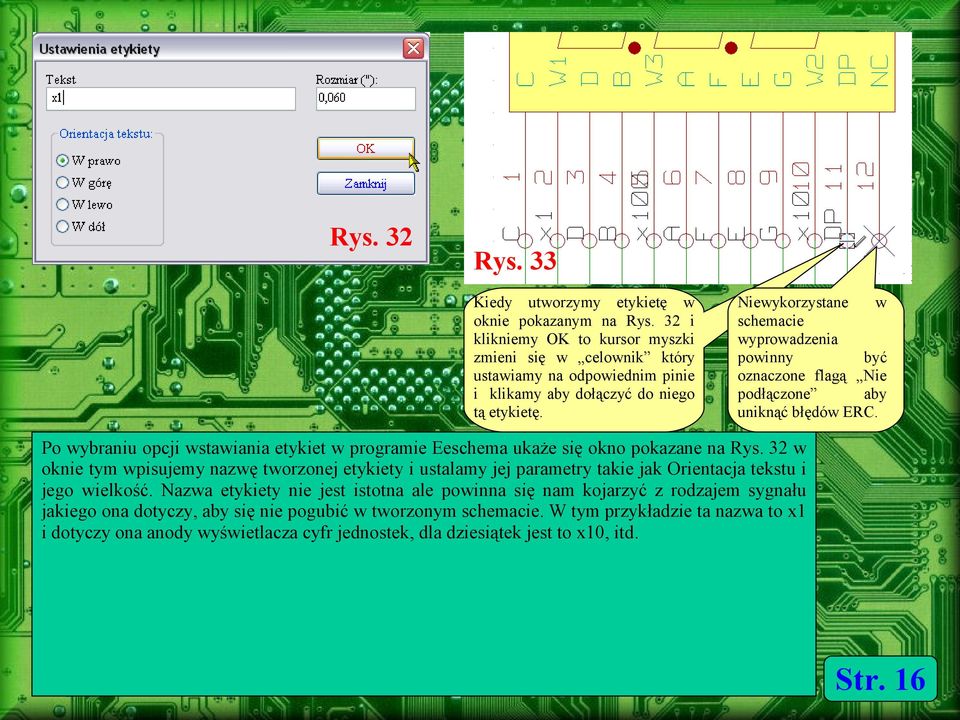Click the 'Str. 16' page label
This screenshot has height=720, width=960.
tap(880, 679)
